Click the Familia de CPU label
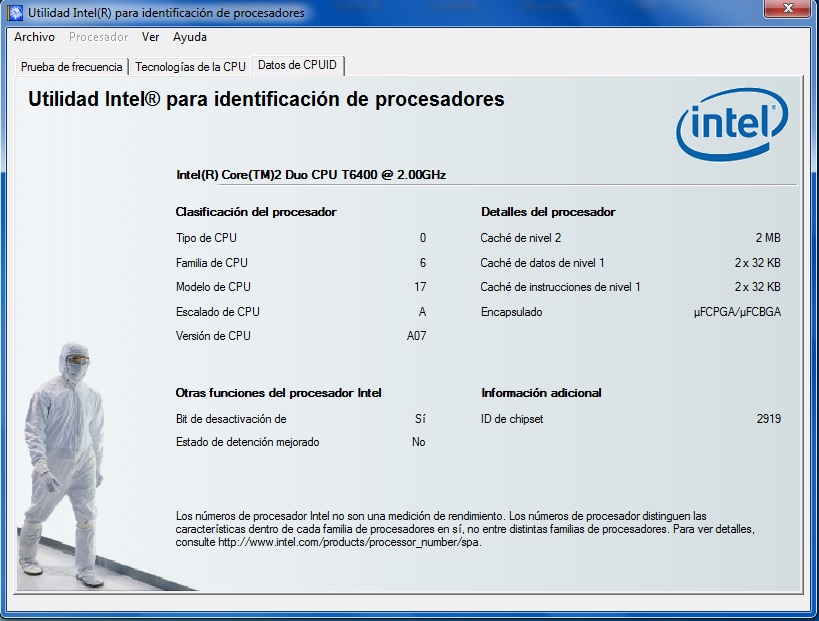This screenshot has height=621, width=819. click(212, 263)
